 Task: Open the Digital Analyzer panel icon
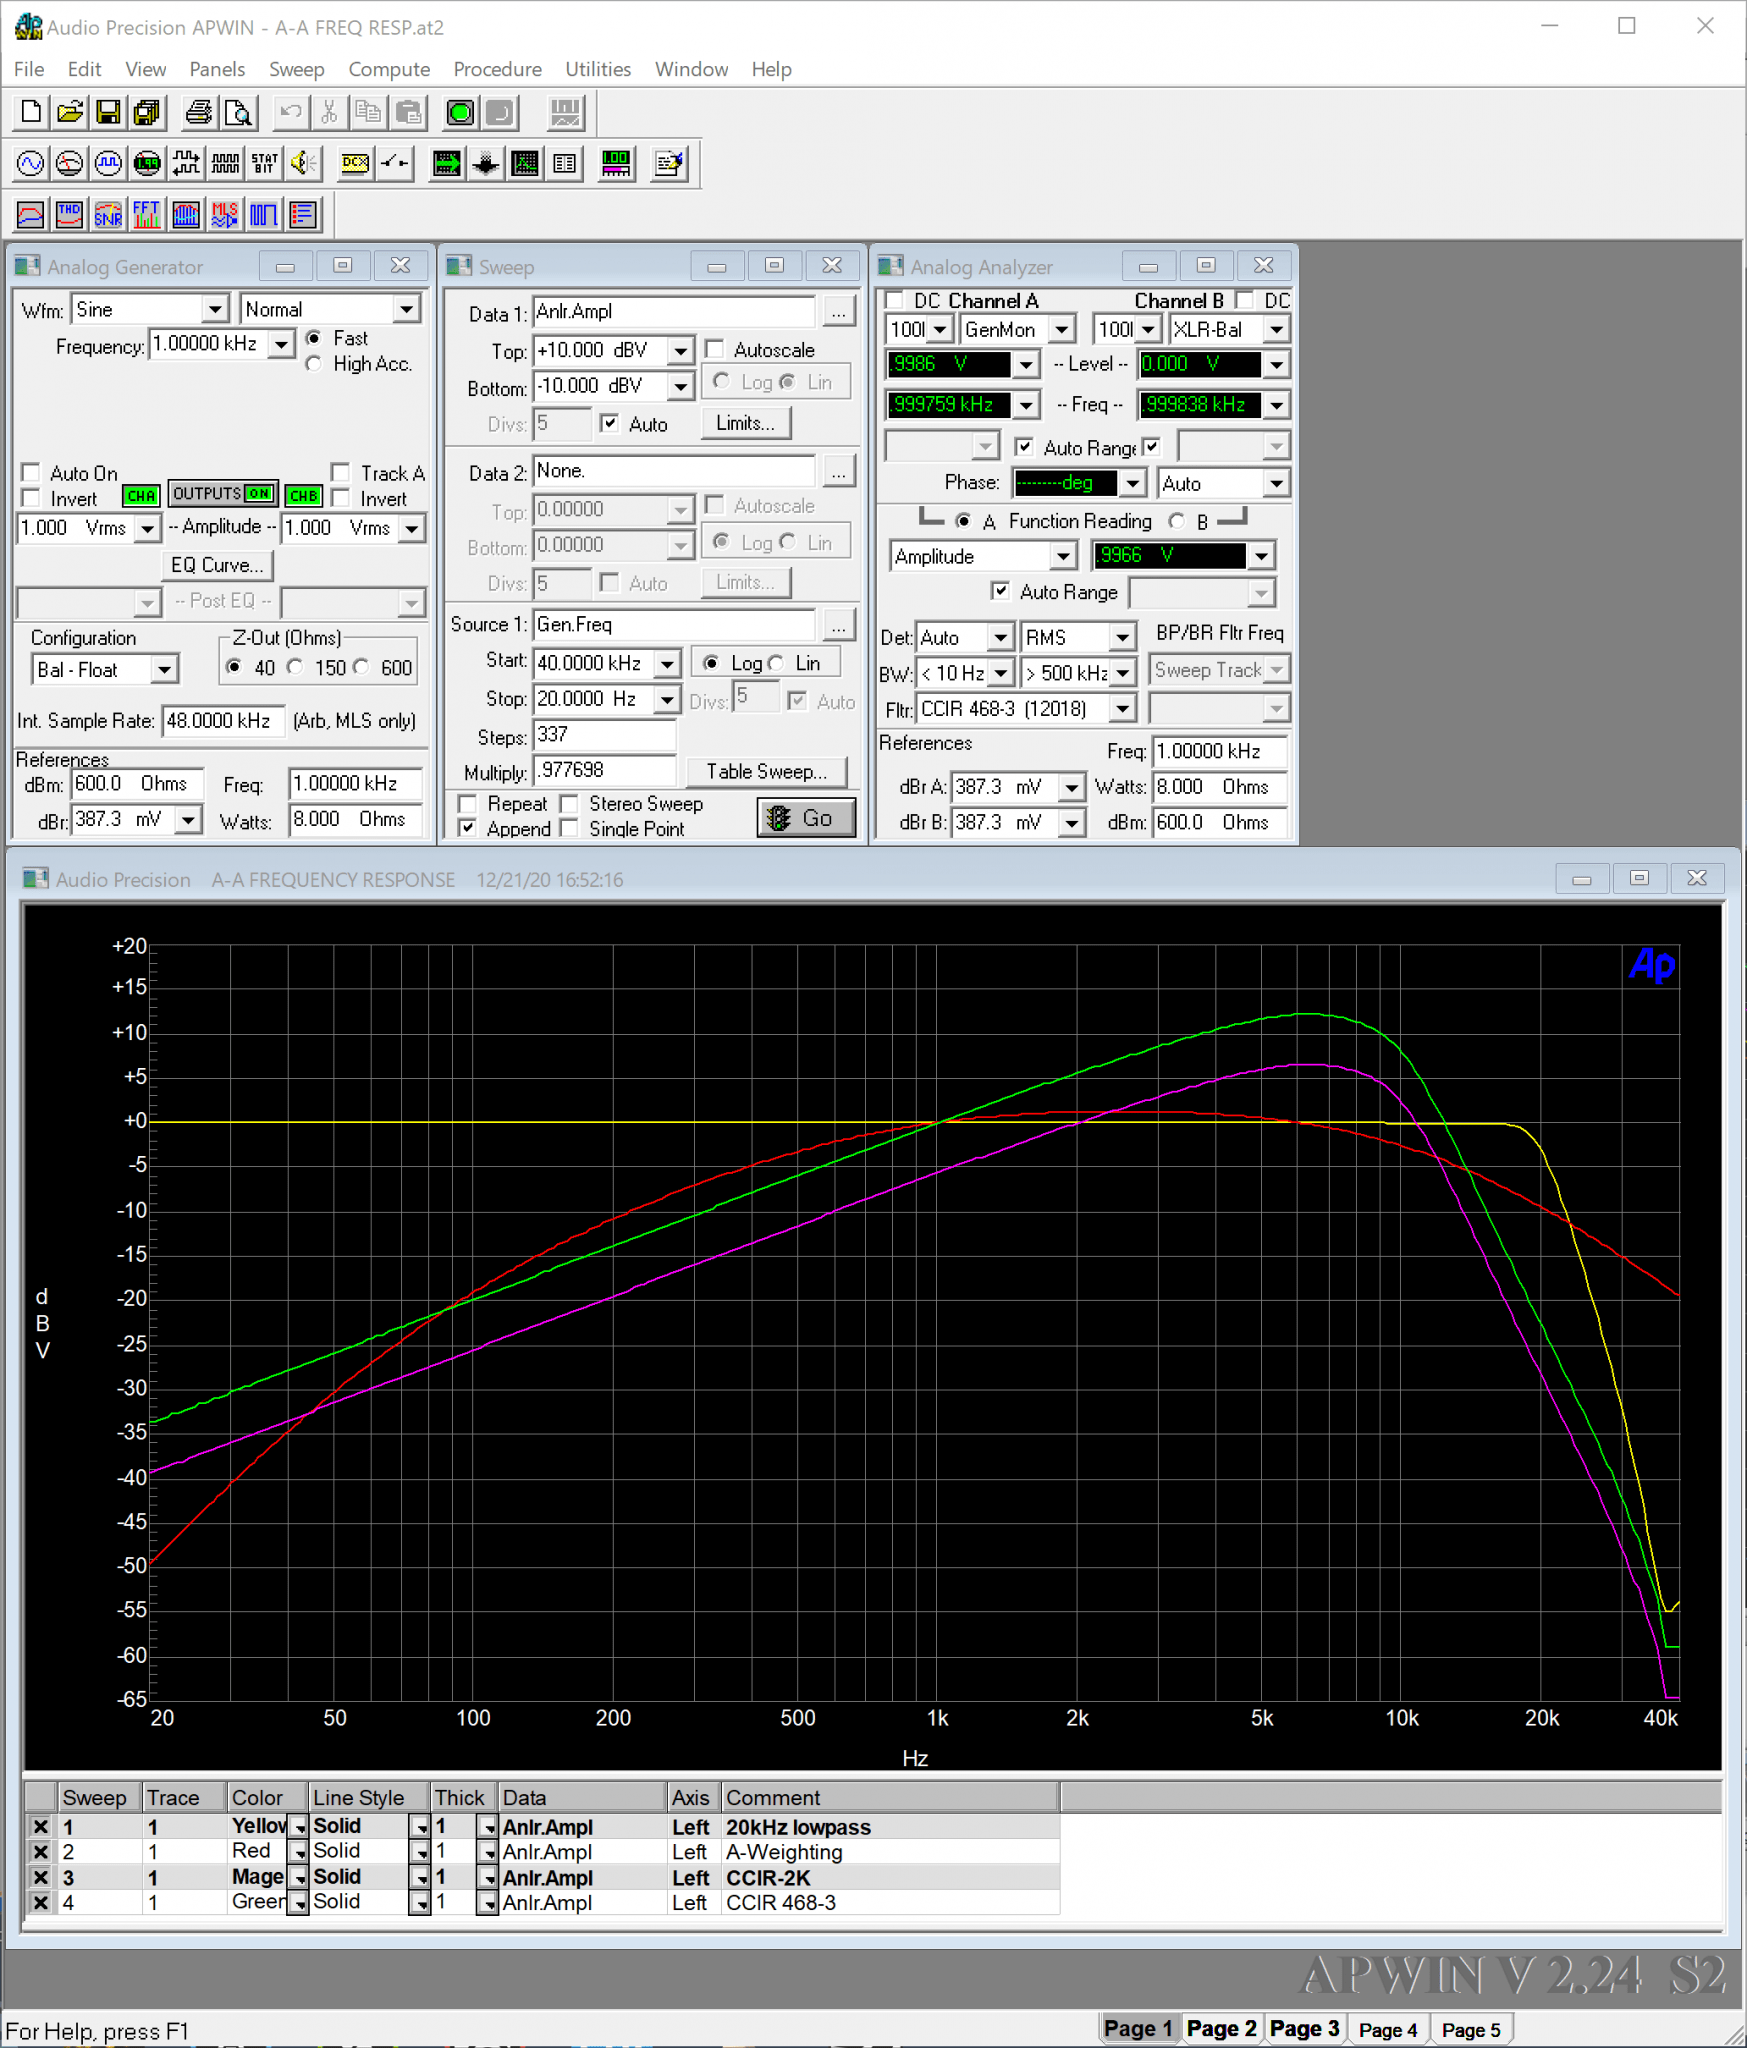(x=147, y=163)
